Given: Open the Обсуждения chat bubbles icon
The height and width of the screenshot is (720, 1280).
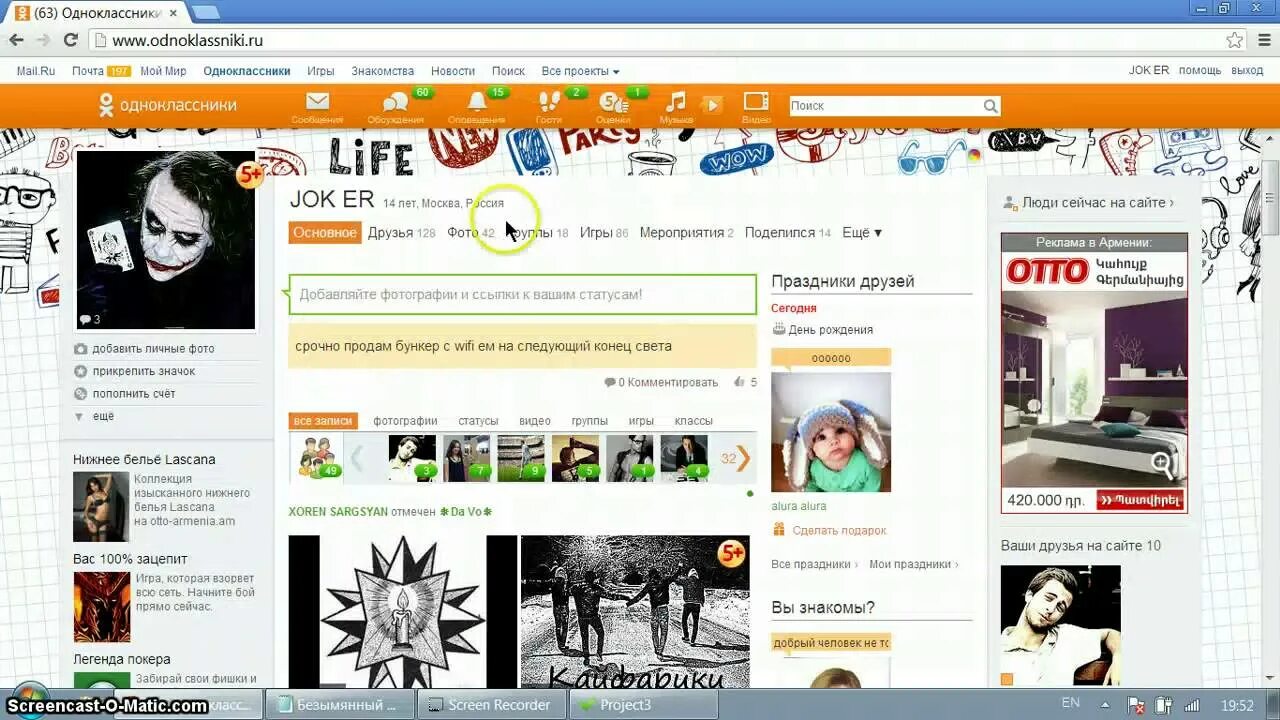Looking at the screenshot, I should (395, 102).
